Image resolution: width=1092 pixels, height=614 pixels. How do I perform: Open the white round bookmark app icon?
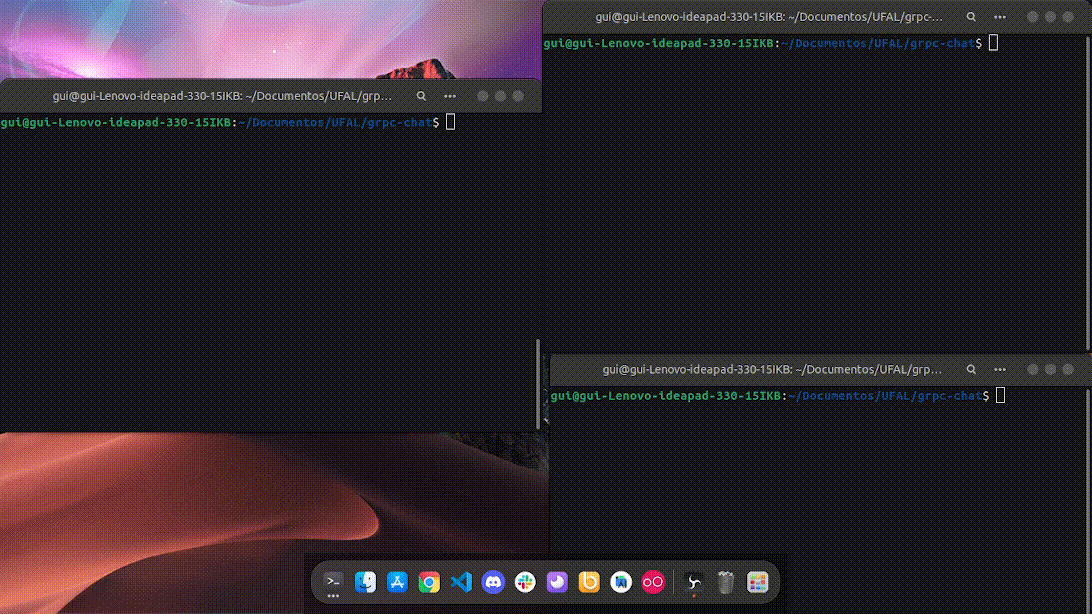coord(621,582)
